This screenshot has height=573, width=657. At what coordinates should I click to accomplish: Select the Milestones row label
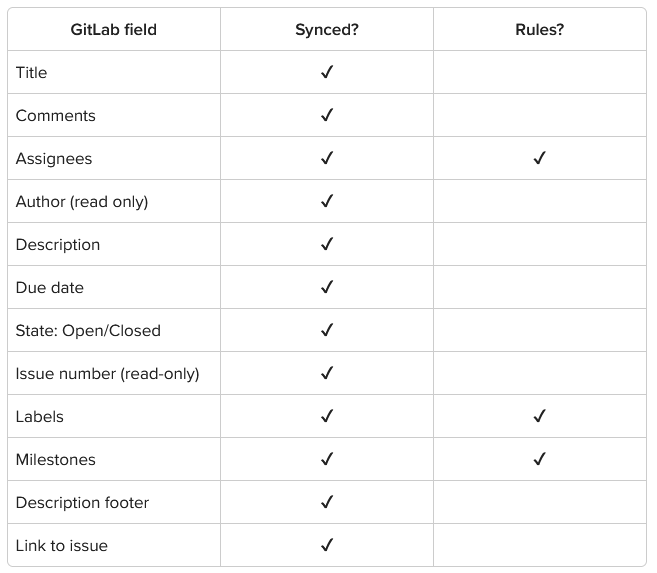(56, 460)
